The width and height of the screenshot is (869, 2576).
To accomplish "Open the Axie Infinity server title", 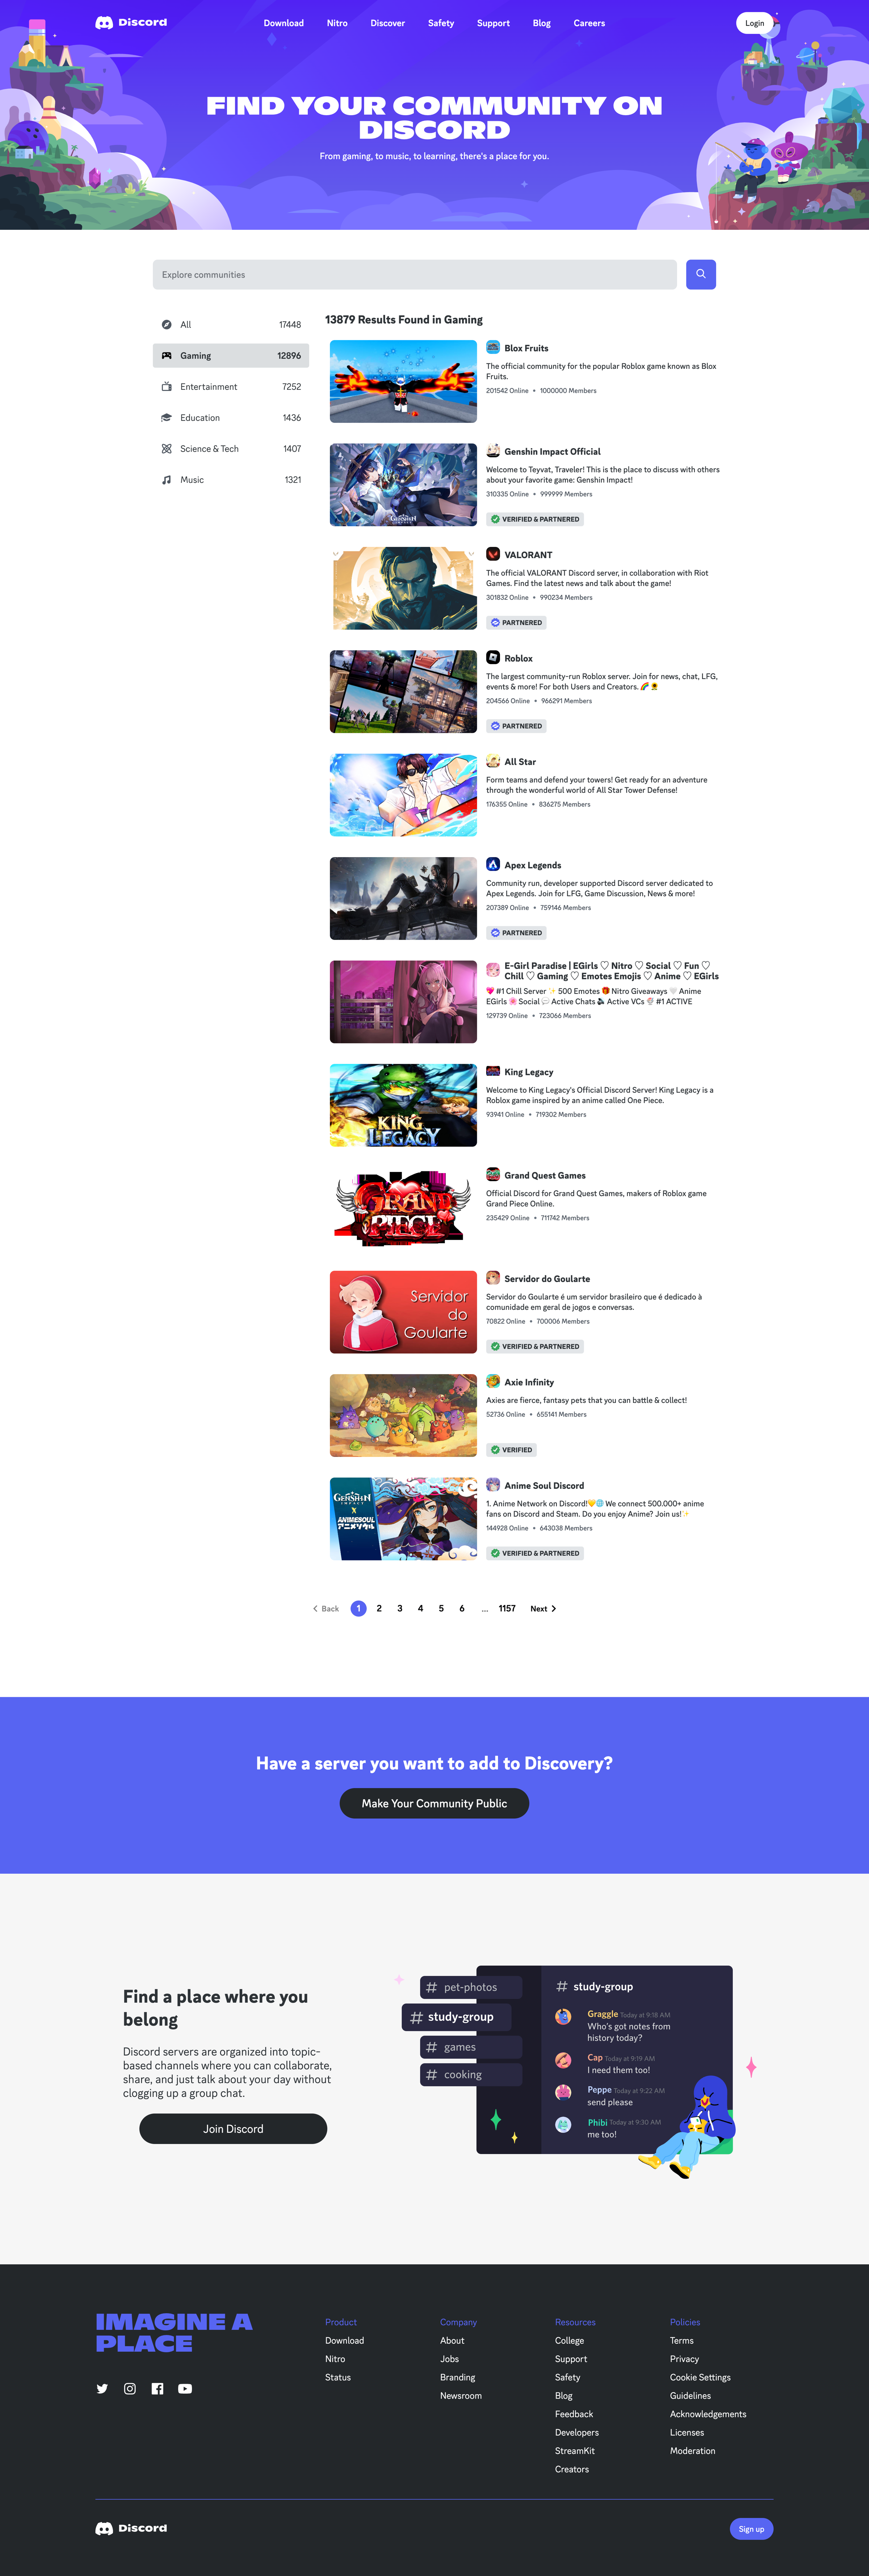I will tap(529, 1382).
